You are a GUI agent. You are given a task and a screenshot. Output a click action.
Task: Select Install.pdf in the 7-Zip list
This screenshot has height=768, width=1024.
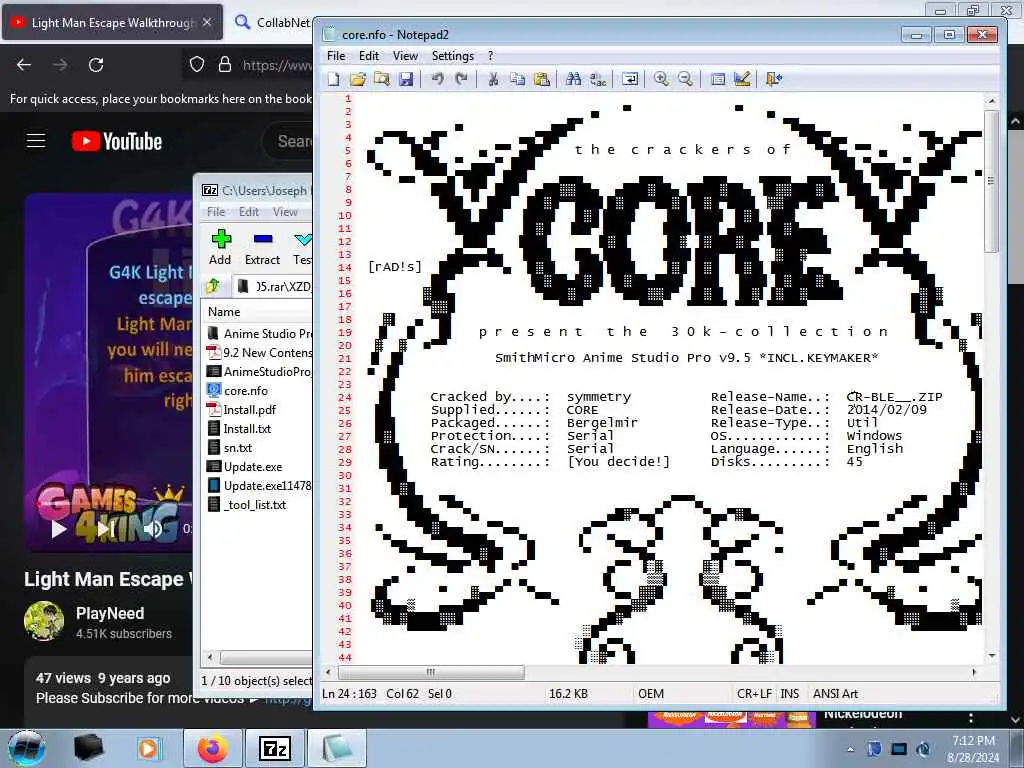point(249,409)
